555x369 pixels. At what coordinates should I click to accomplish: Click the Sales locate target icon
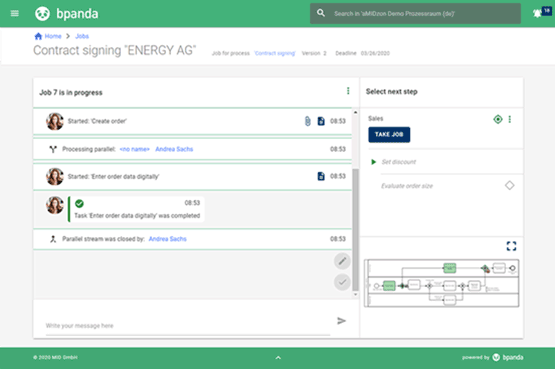[498, 119]
